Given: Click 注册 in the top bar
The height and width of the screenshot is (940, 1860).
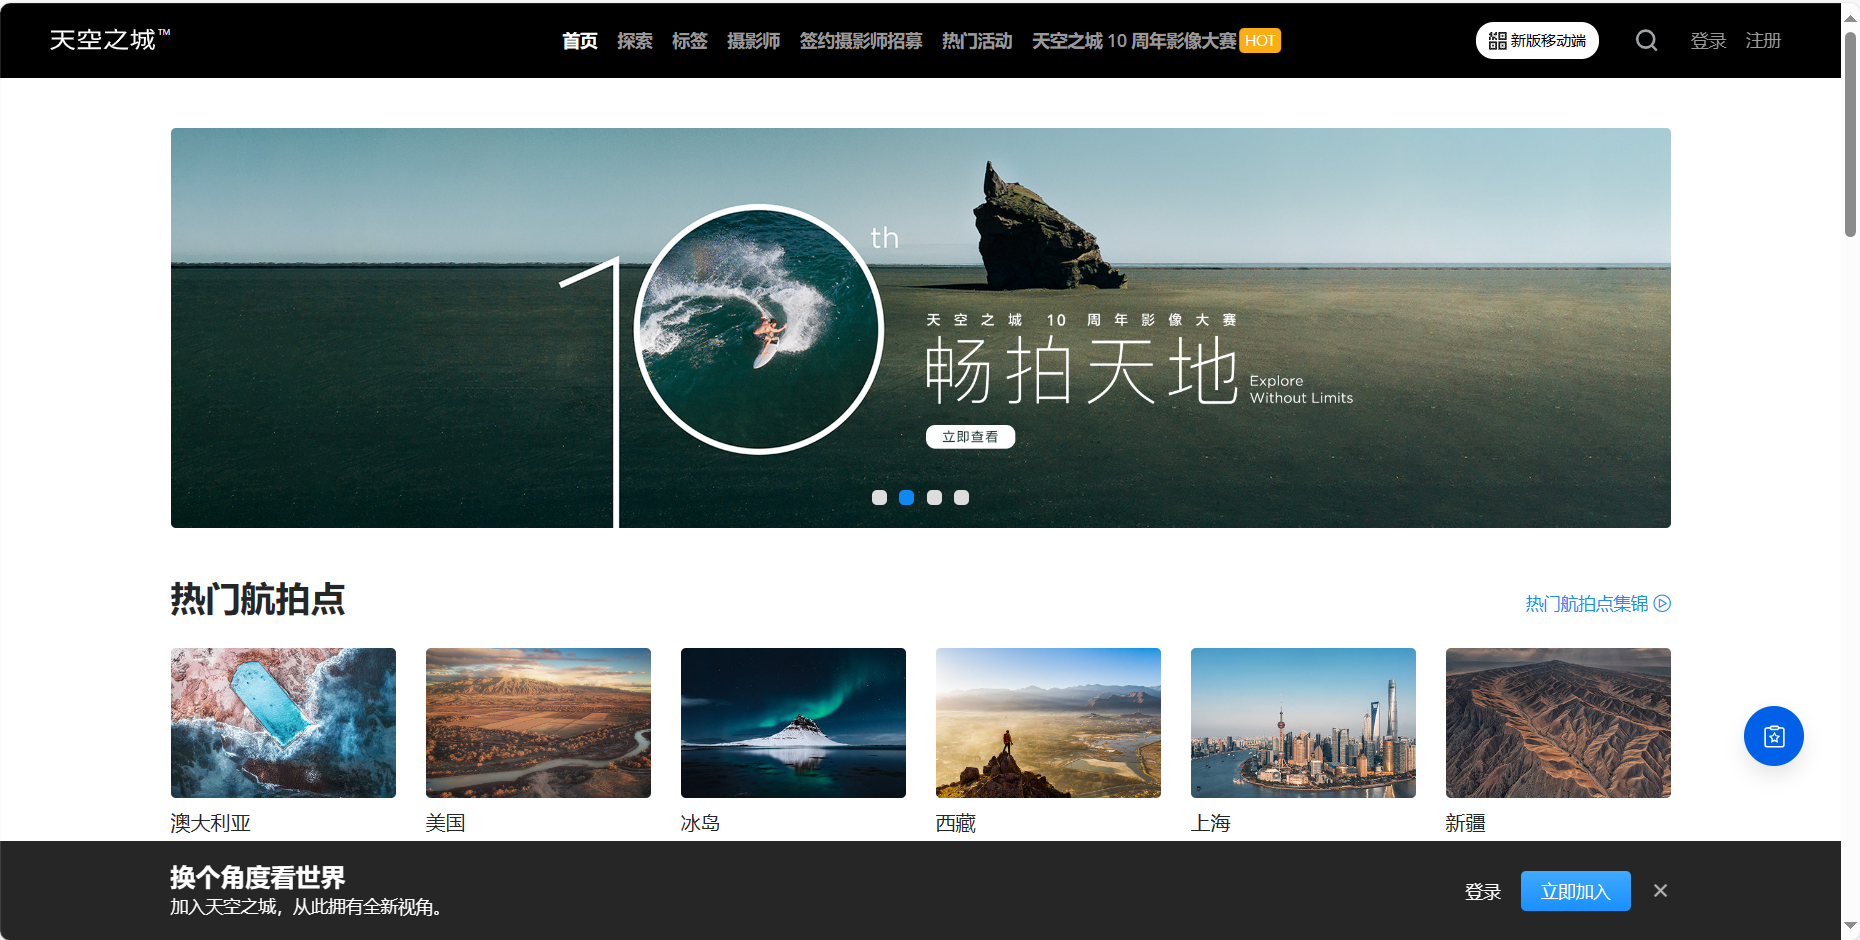Looking at the screenshot, I should (x=1763, y=41).
